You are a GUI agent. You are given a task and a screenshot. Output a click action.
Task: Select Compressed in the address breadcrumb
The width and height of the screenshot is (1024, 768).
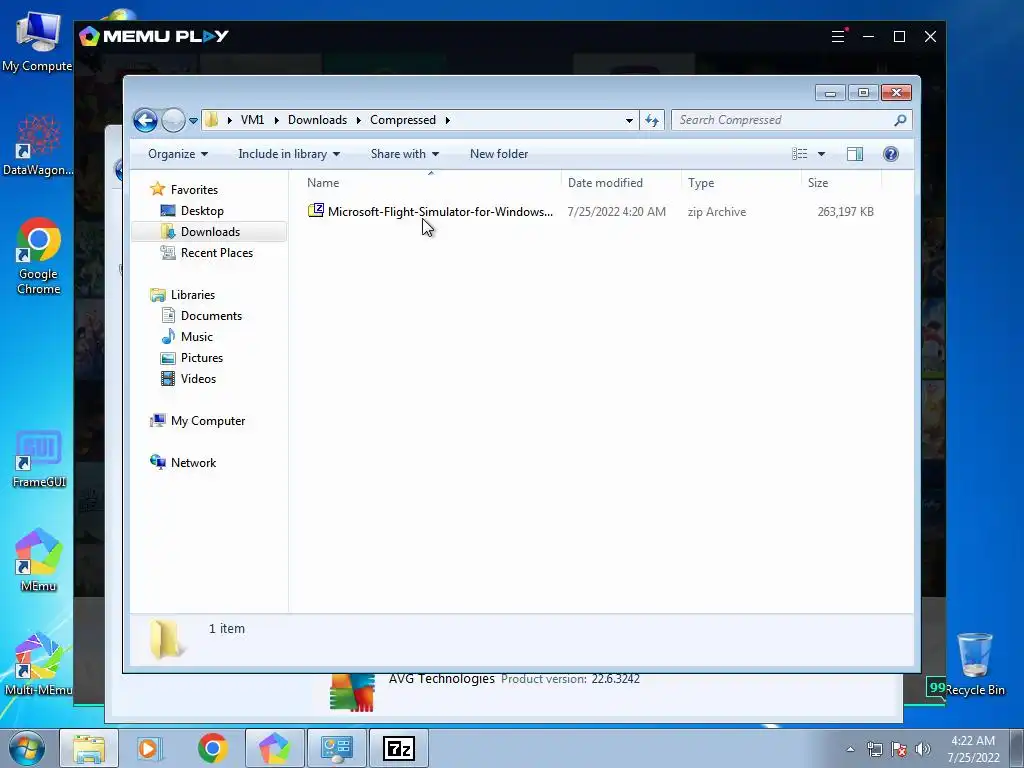click(x=403, y=120)
